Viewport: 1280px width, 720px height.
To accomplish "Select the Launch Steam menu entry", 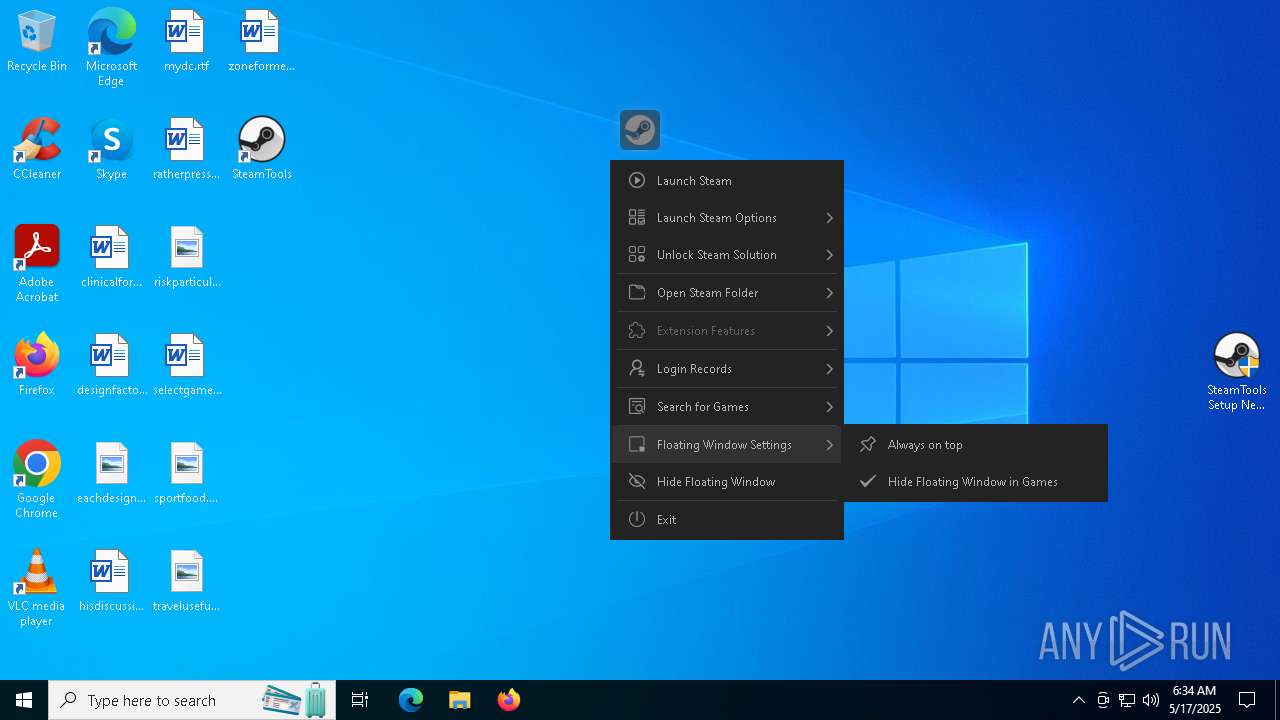I will point(727,181).
